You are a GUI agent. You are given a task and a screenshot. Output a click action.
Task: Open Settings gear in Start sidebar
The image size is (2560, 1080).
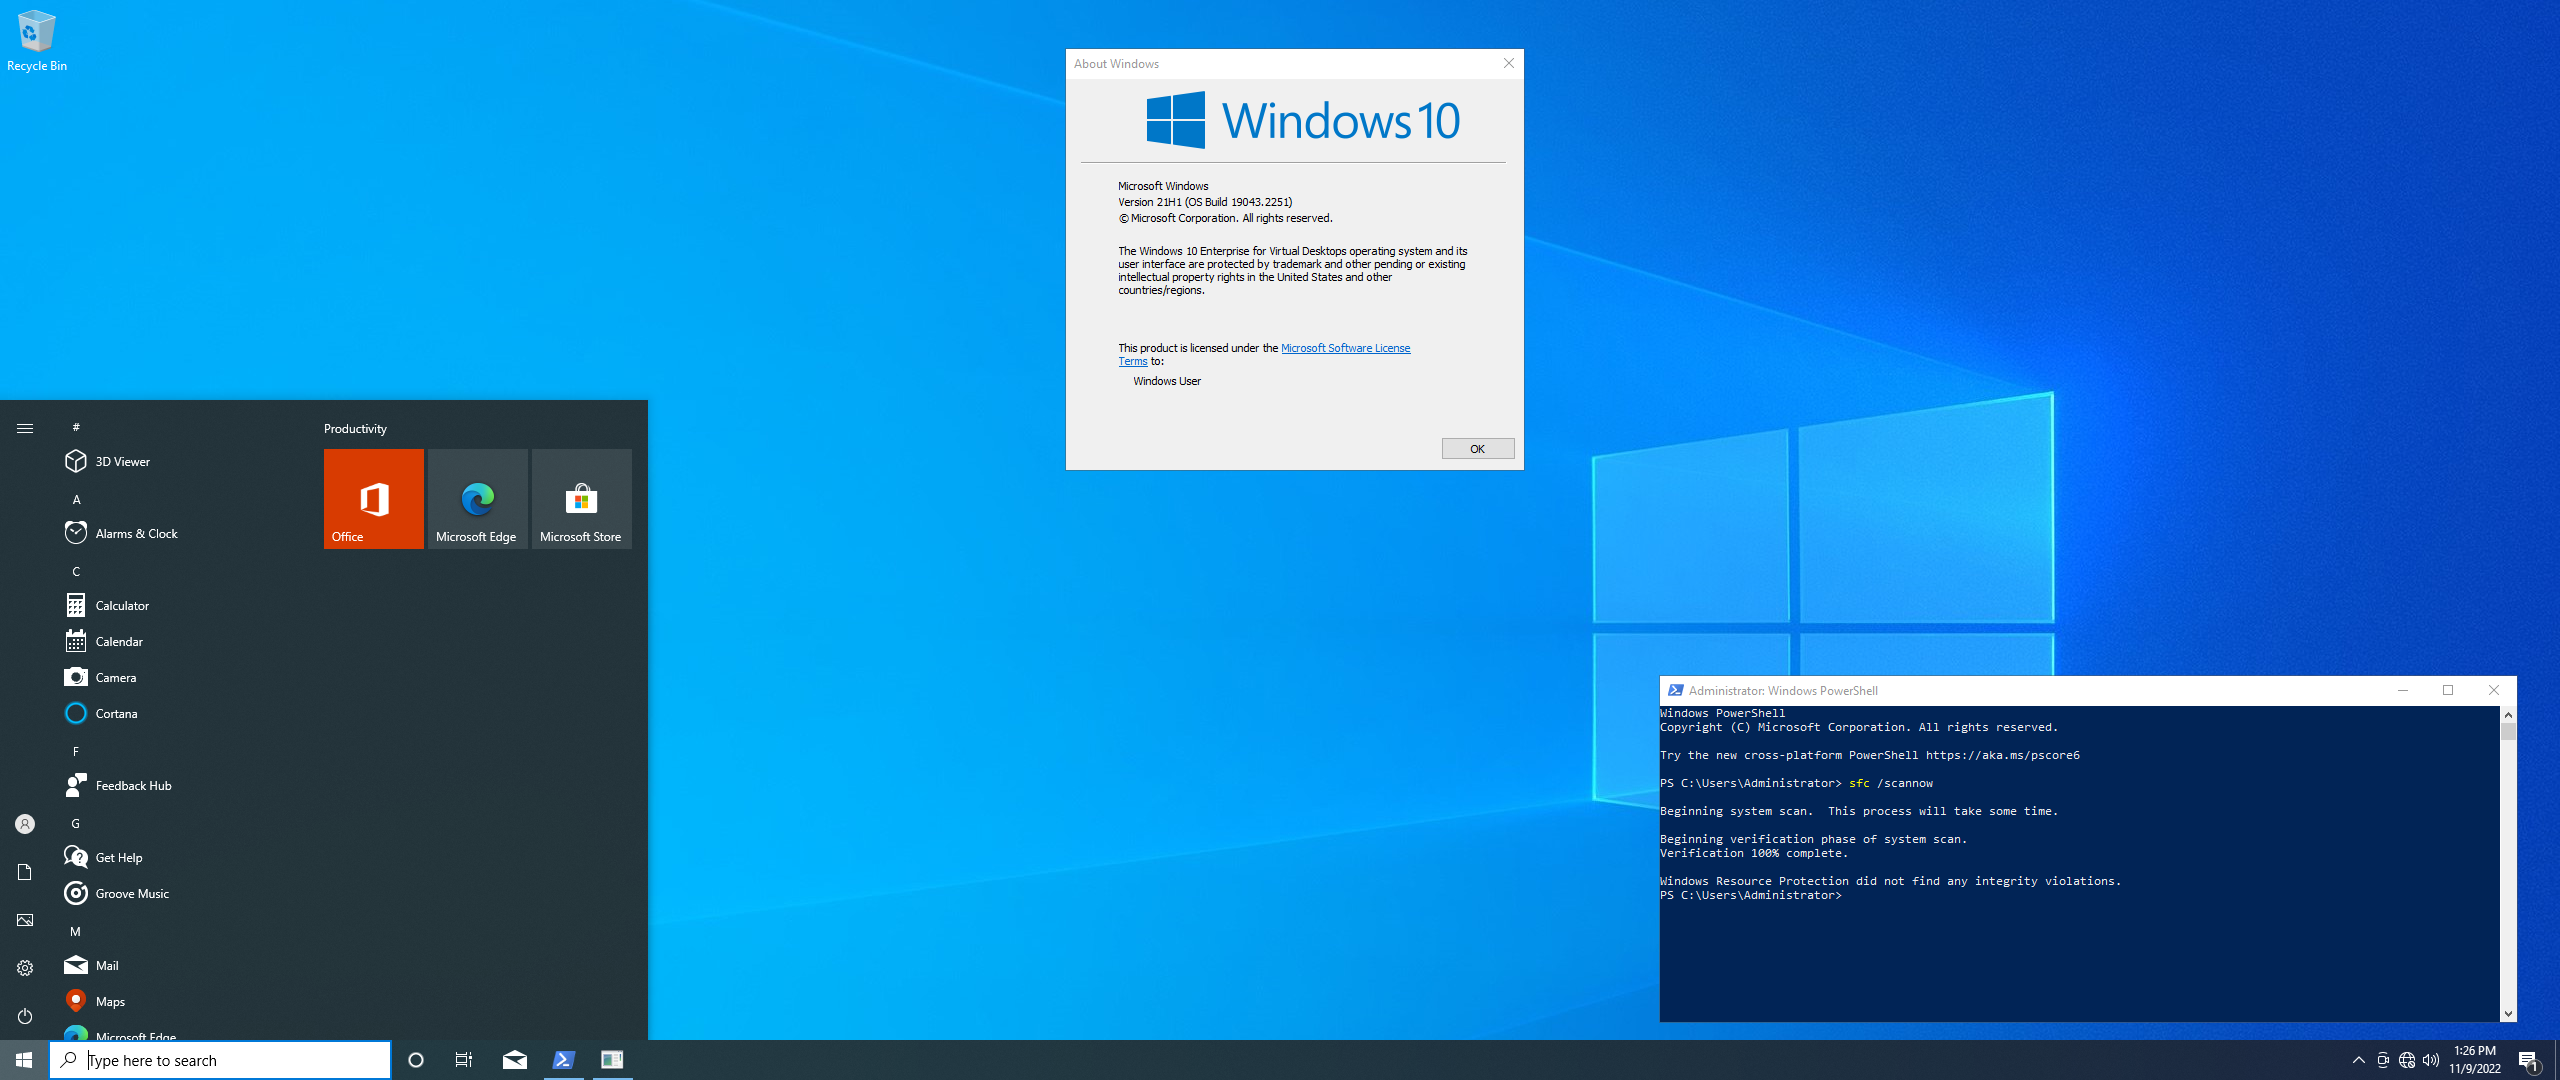(25, 968)
